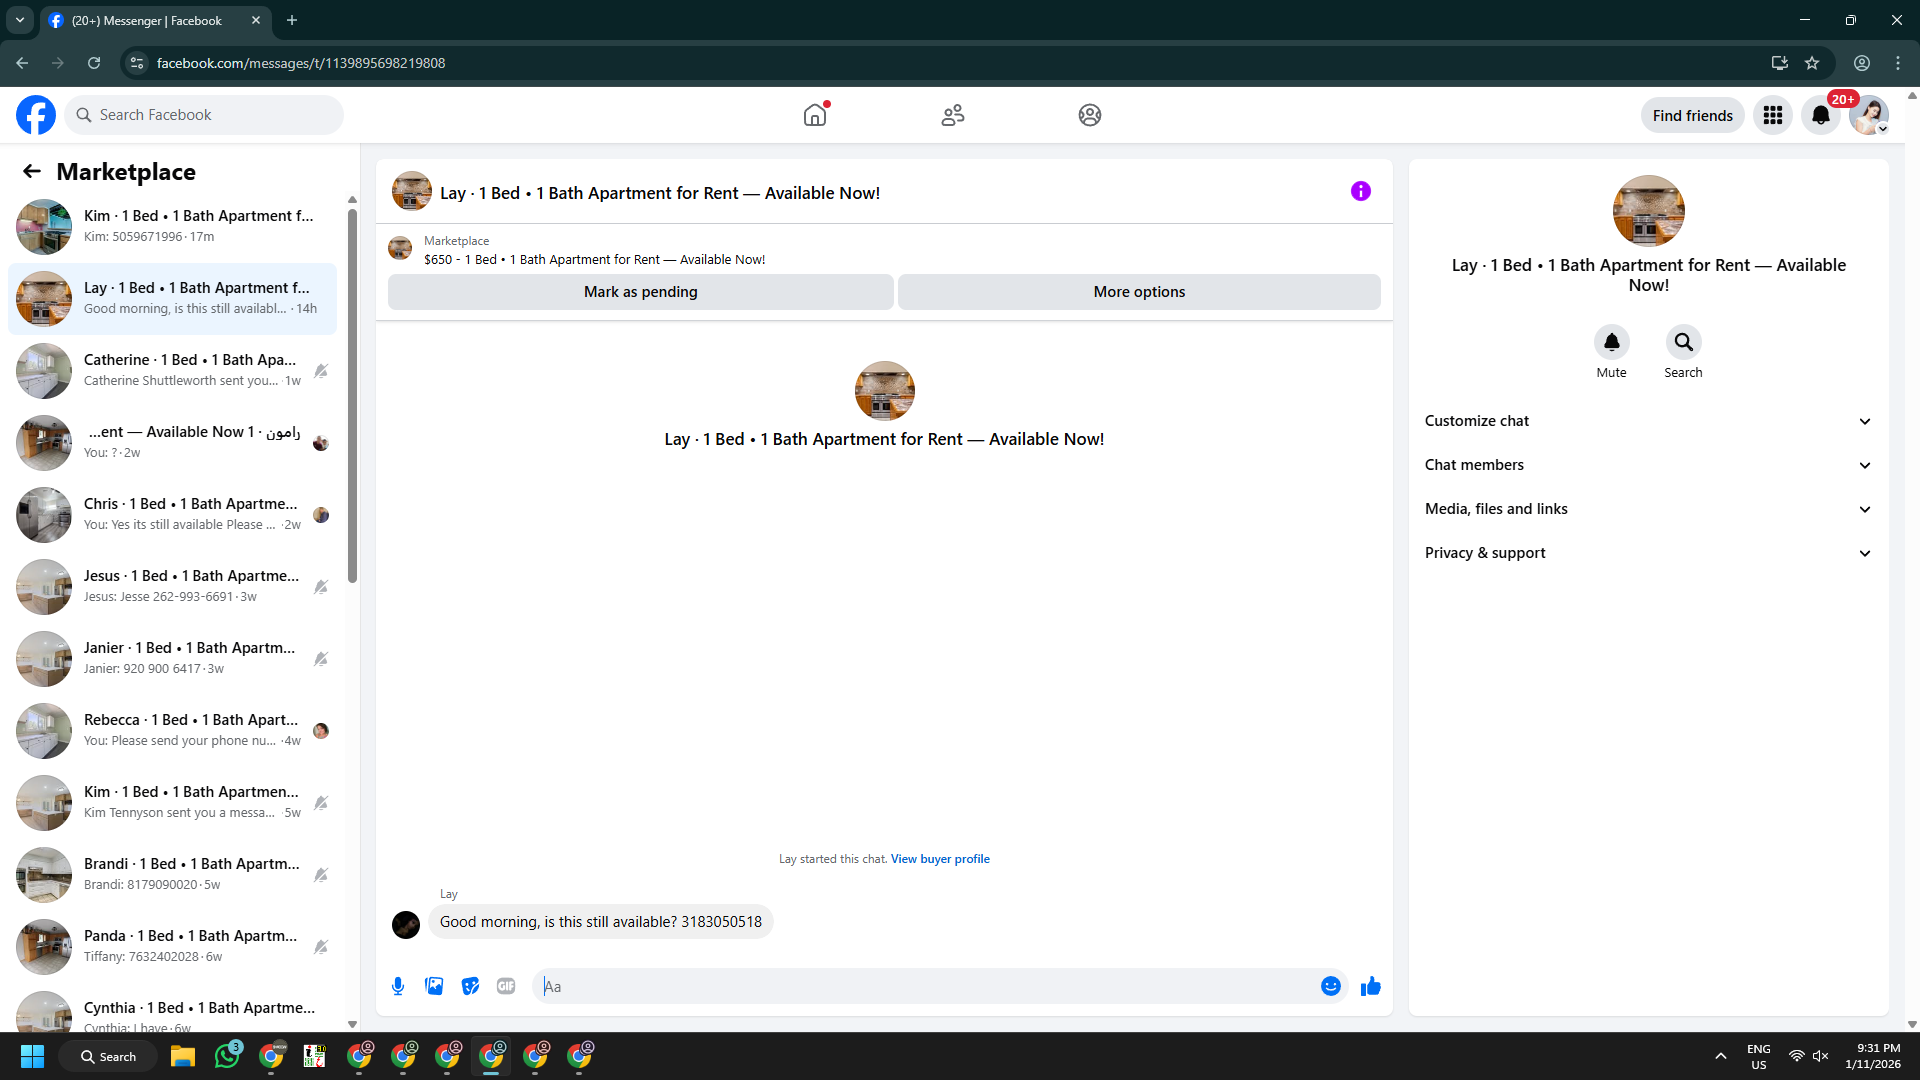Open the account profile picture menu

(1868, 115)
